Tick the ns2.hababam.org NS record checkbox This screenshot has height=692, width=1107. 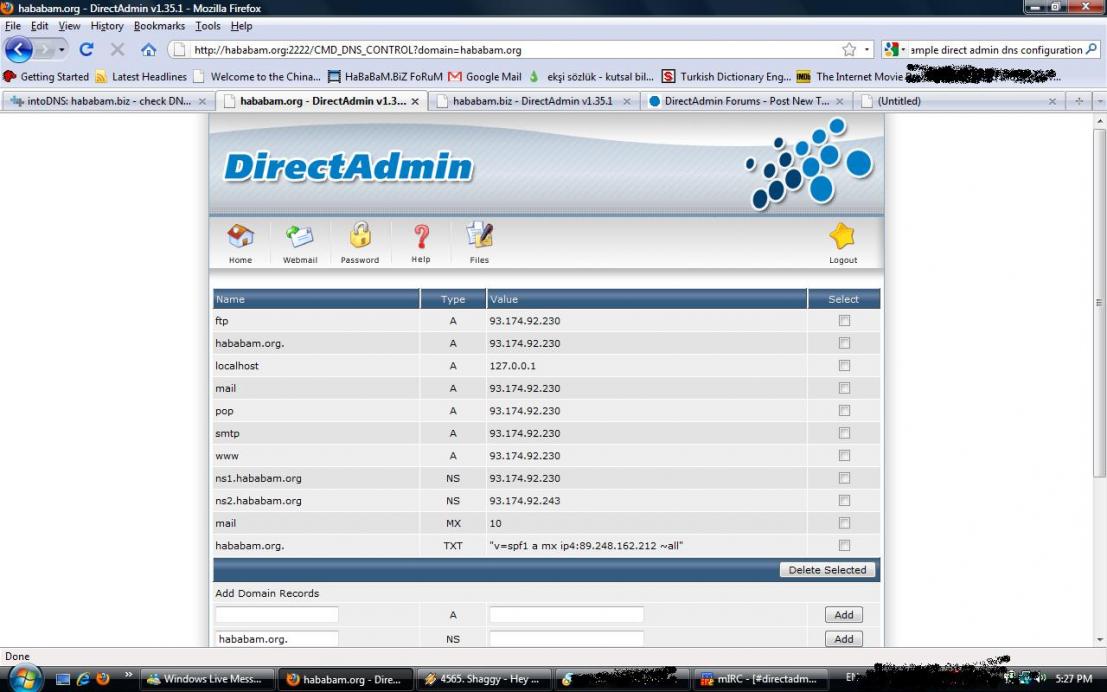(x=844, y=501)
